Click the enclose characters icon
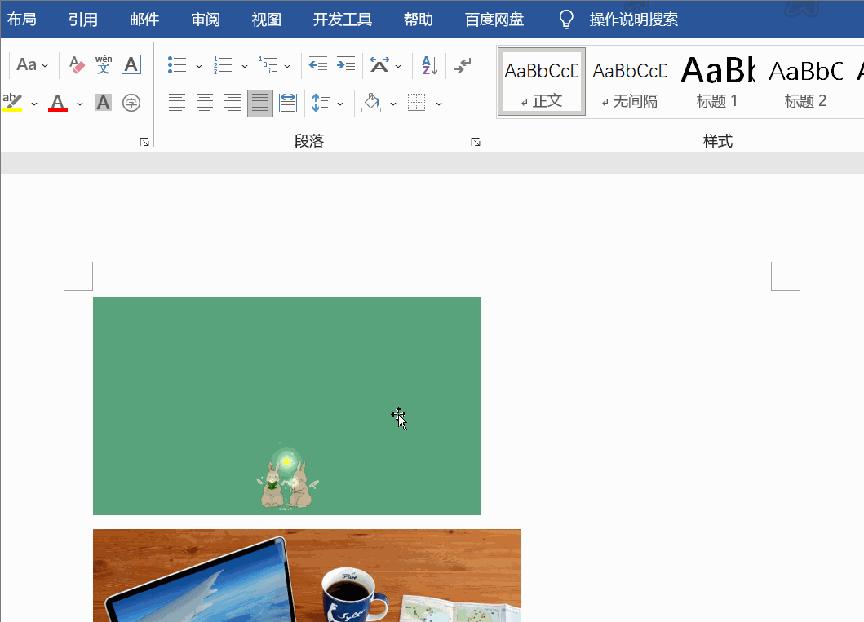The height and width of the screenshot is (622, 864). pos(131,103)
